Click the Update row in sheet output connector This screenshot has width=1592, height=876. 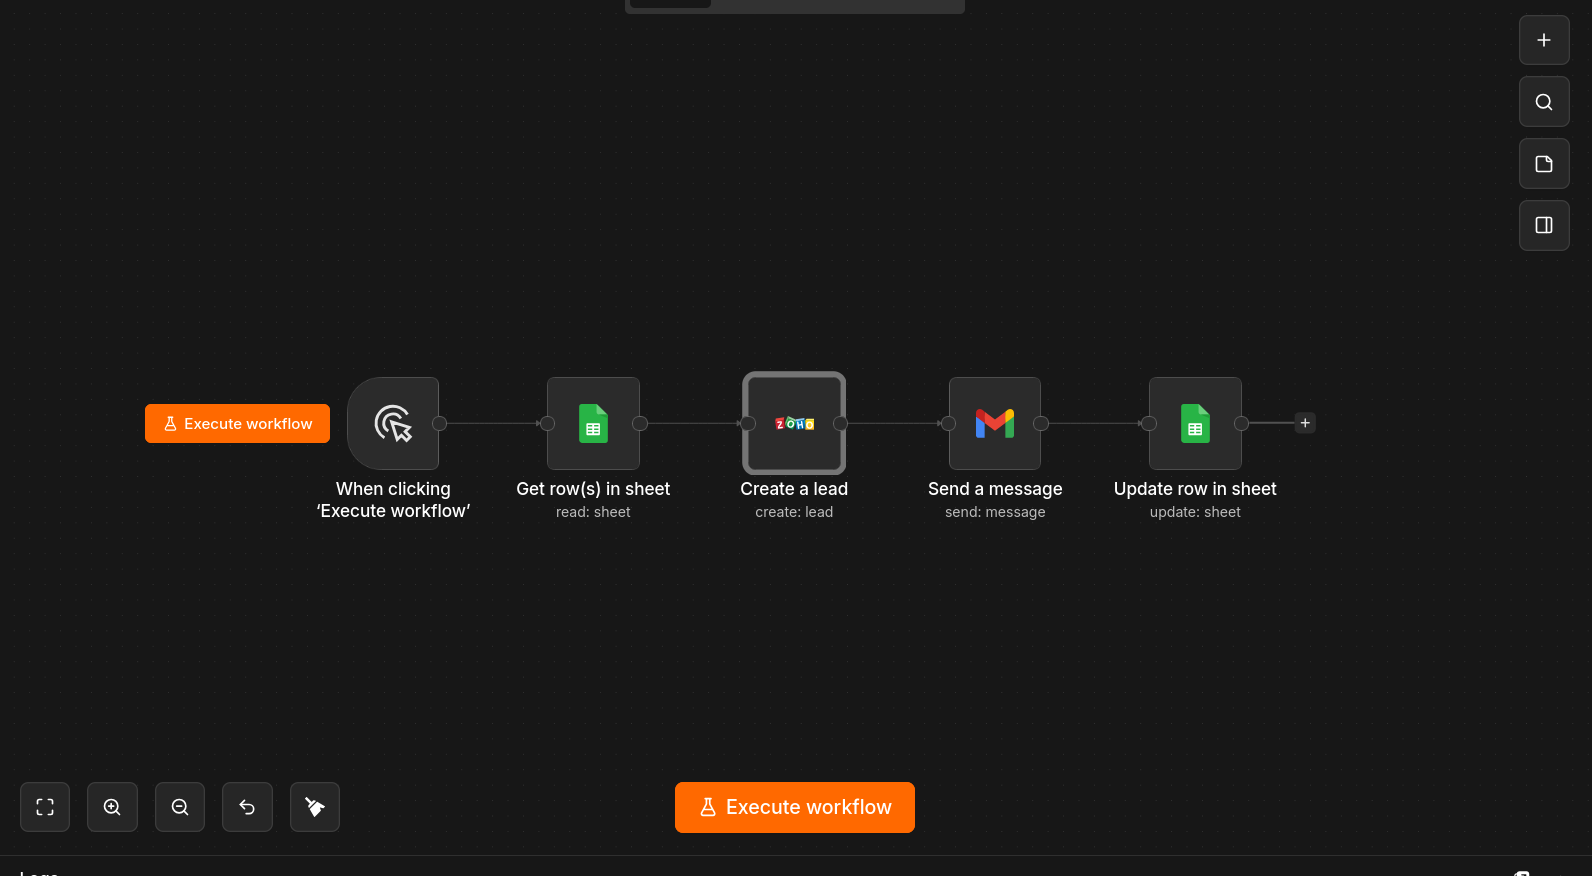pyautogui.click(x=1241, y=423)
